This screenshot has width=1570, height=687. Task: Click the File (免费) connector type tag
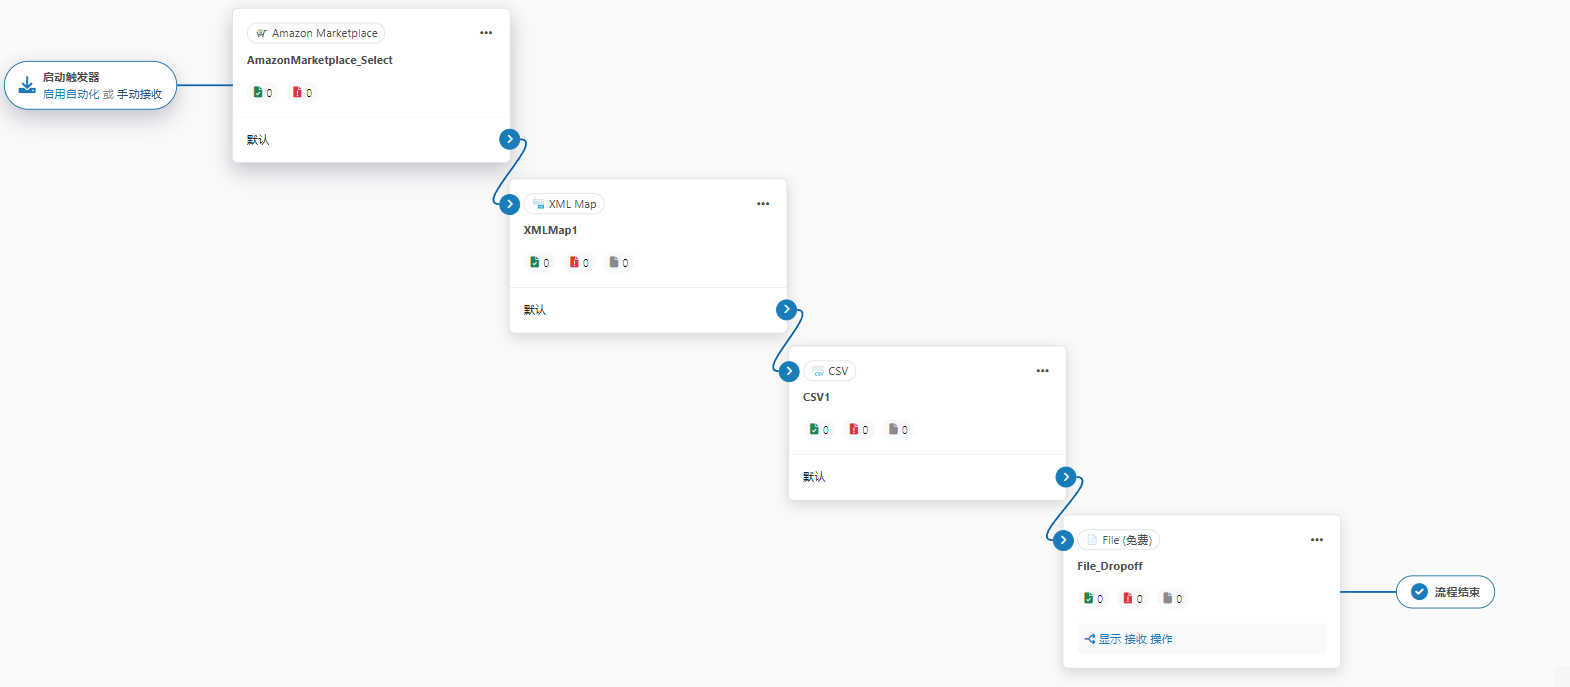click(1118, 540)
